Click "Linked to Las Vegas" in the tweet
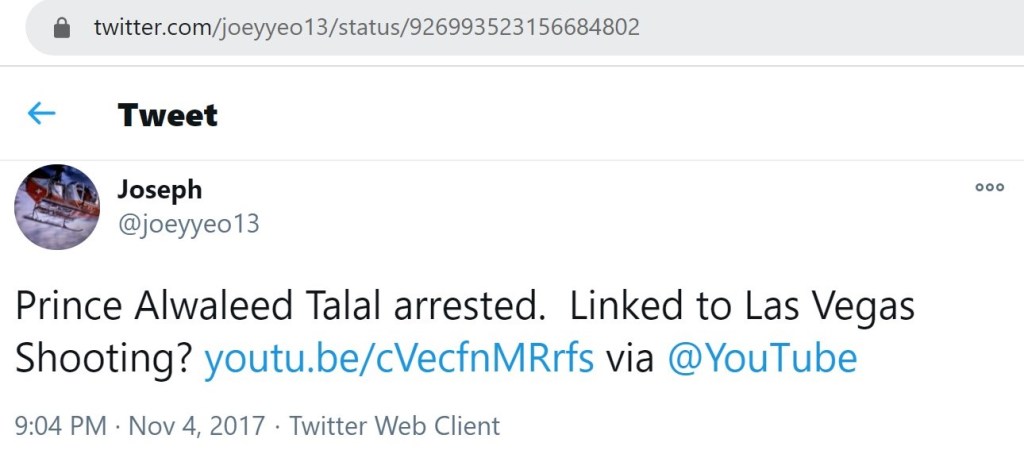 (x=742, y=307)
